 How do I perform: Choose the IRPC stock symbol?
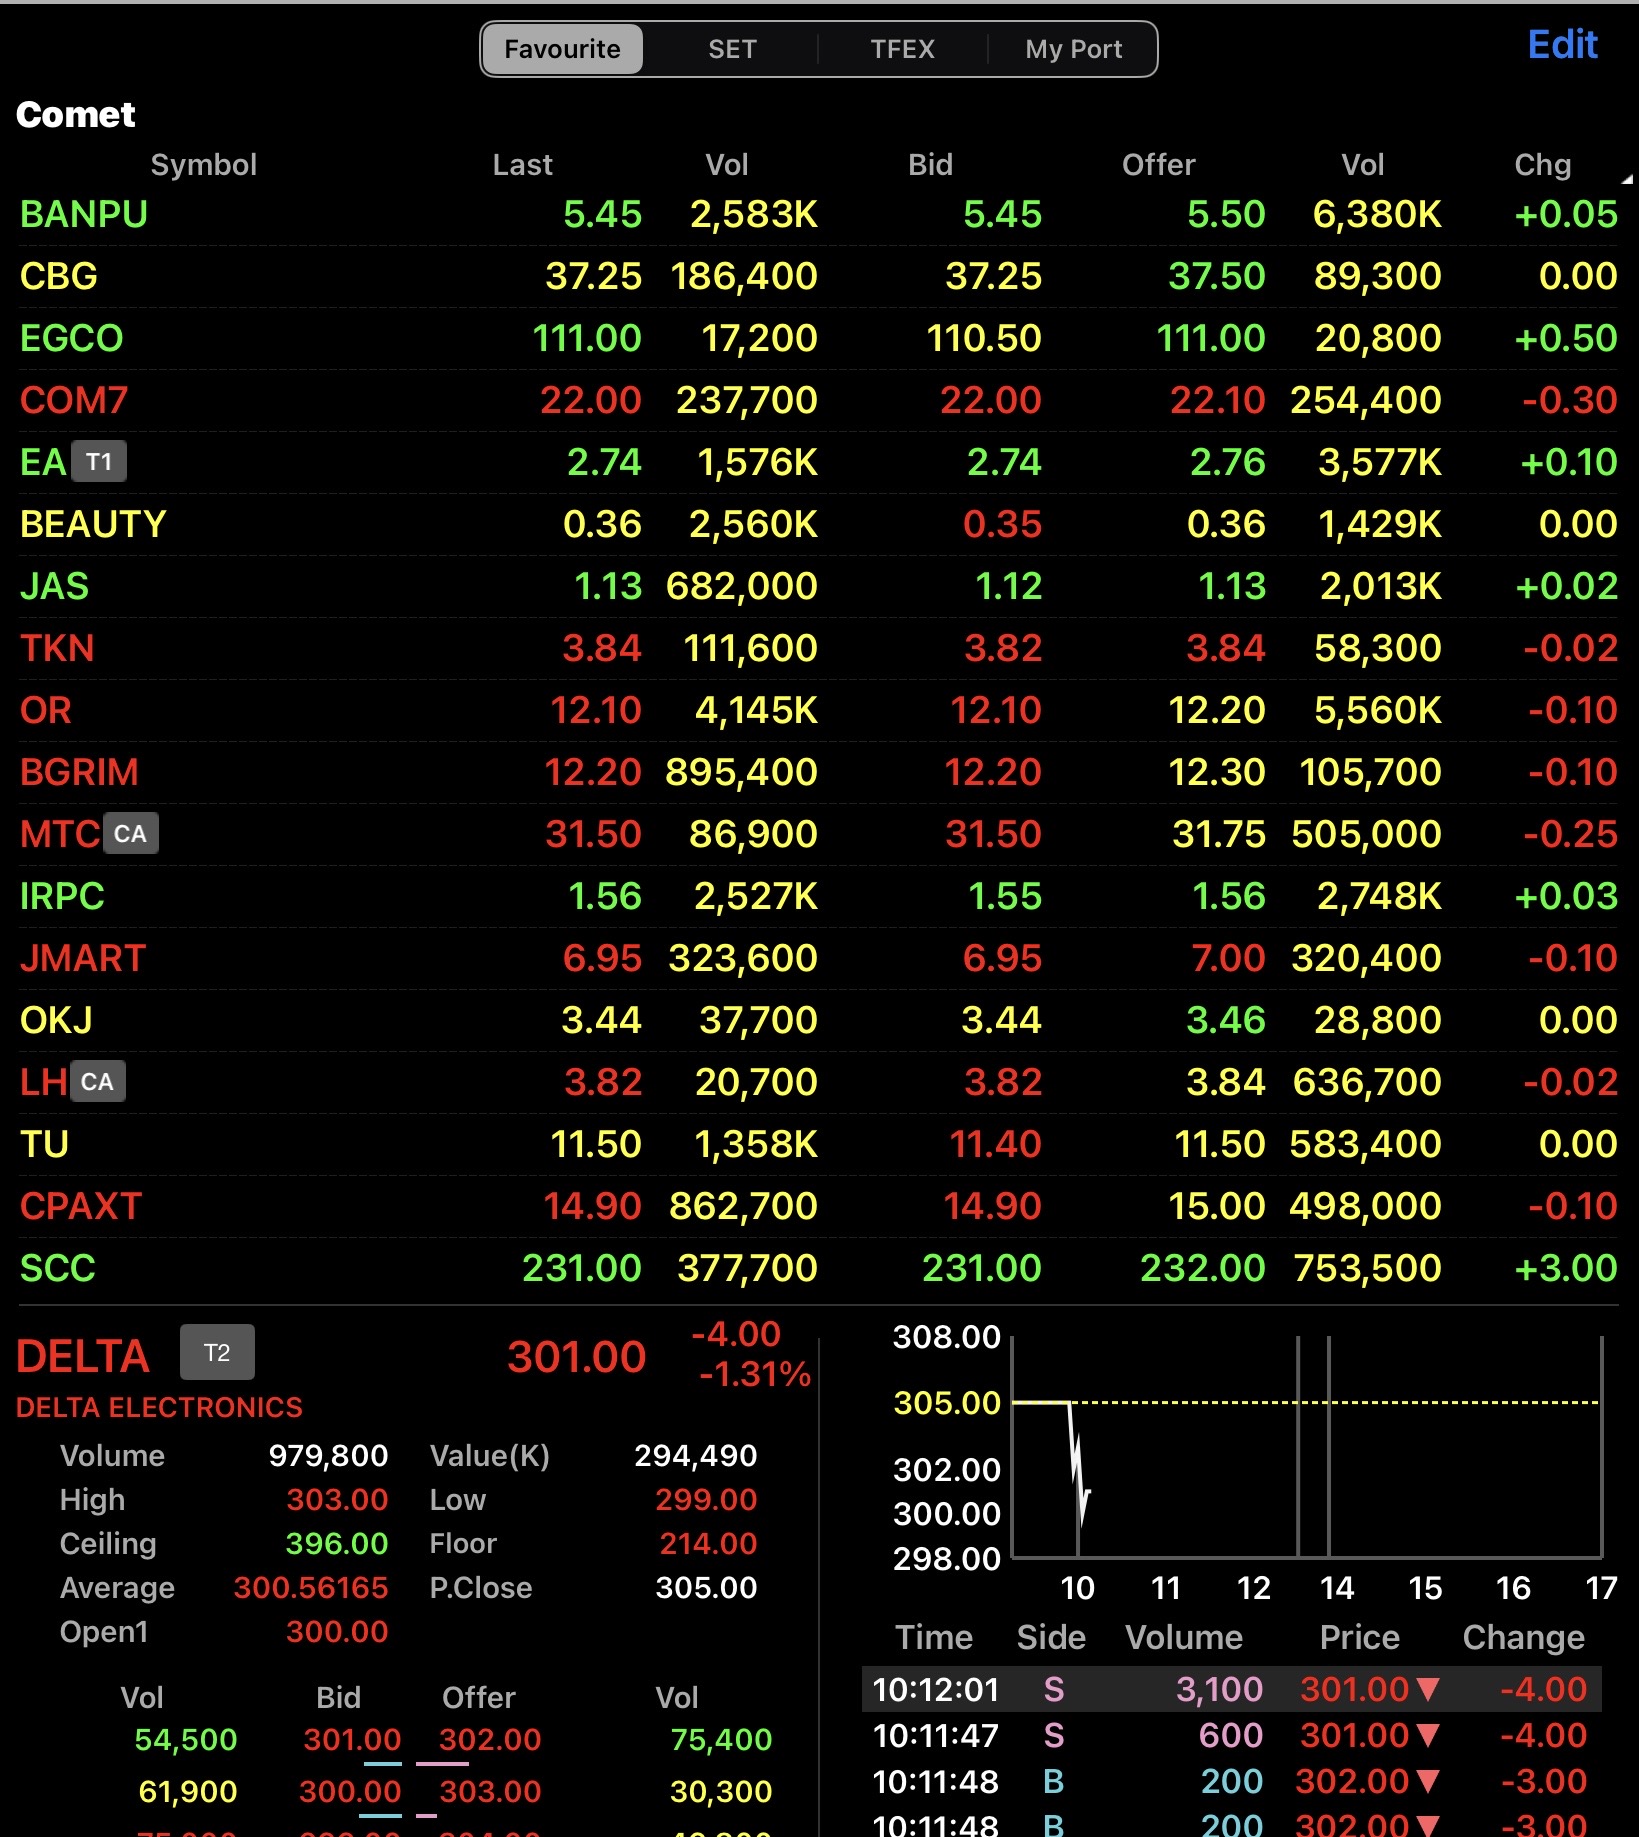click(x=62, y=896)
